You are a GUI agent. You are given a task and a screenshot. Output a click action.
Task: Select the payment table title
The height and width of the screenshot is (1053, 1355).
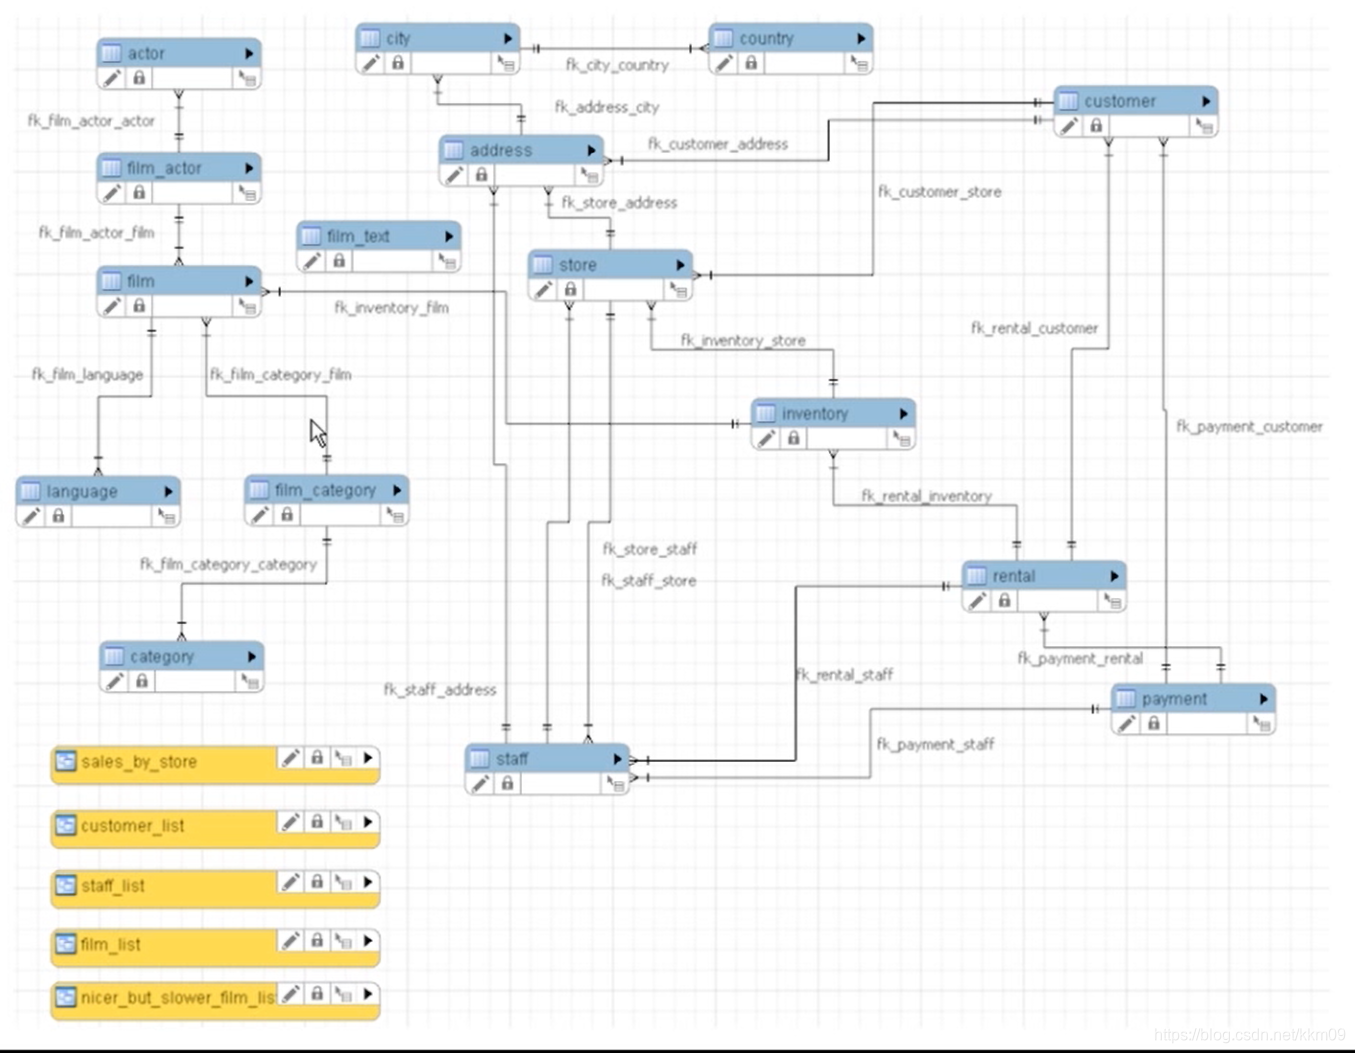(1174, 699)
